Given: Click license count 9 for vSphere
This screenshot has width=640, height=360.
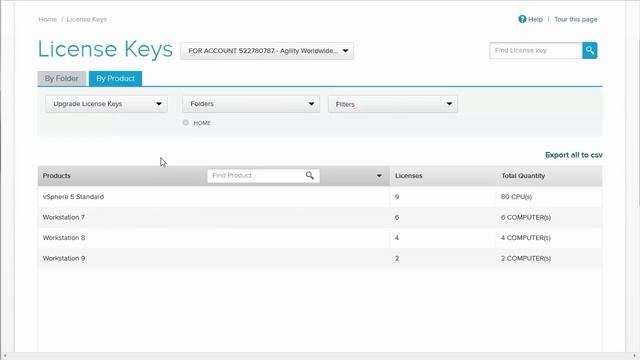Looking at the screenshot, I should click(397, 197).
